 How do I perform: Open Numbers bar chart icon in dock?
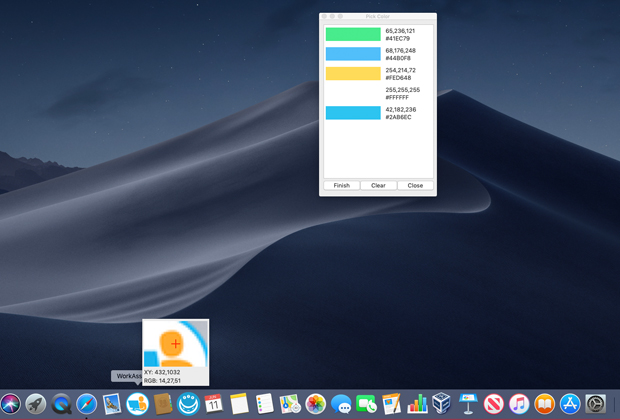point(417,404)
